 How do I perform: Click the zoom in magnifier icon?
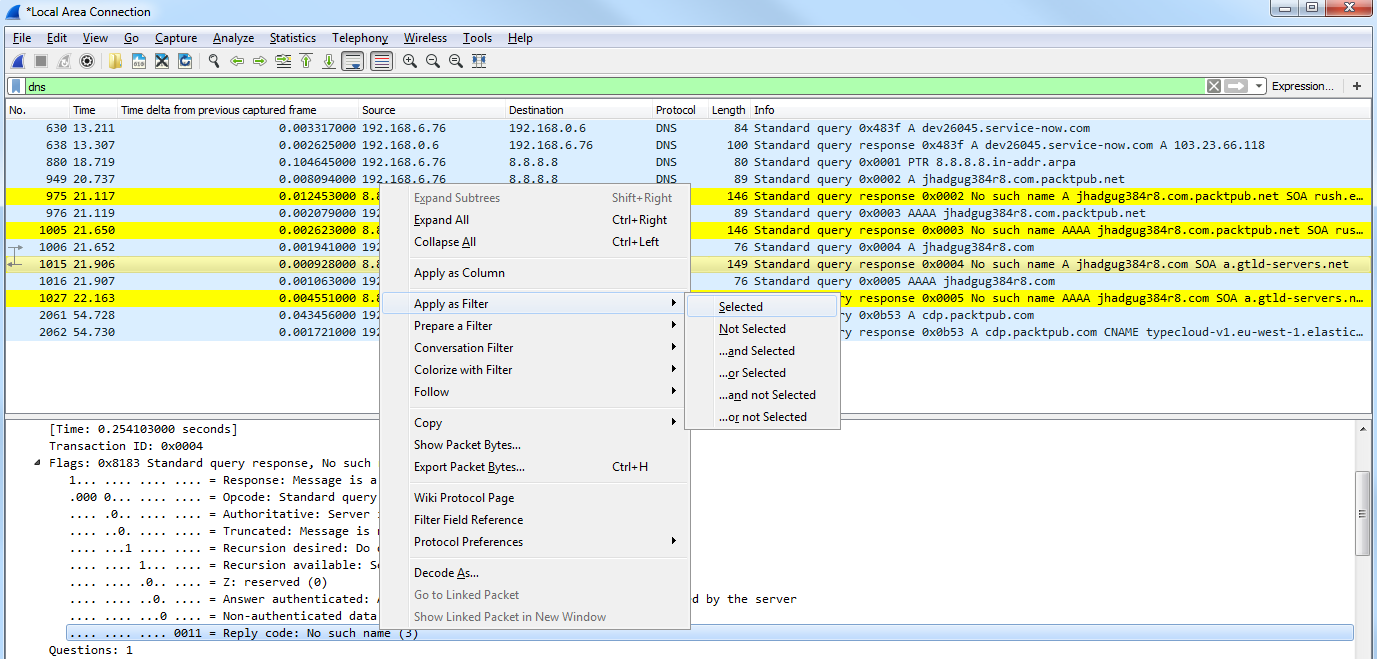pyautogui.click(x=410, y=61)
